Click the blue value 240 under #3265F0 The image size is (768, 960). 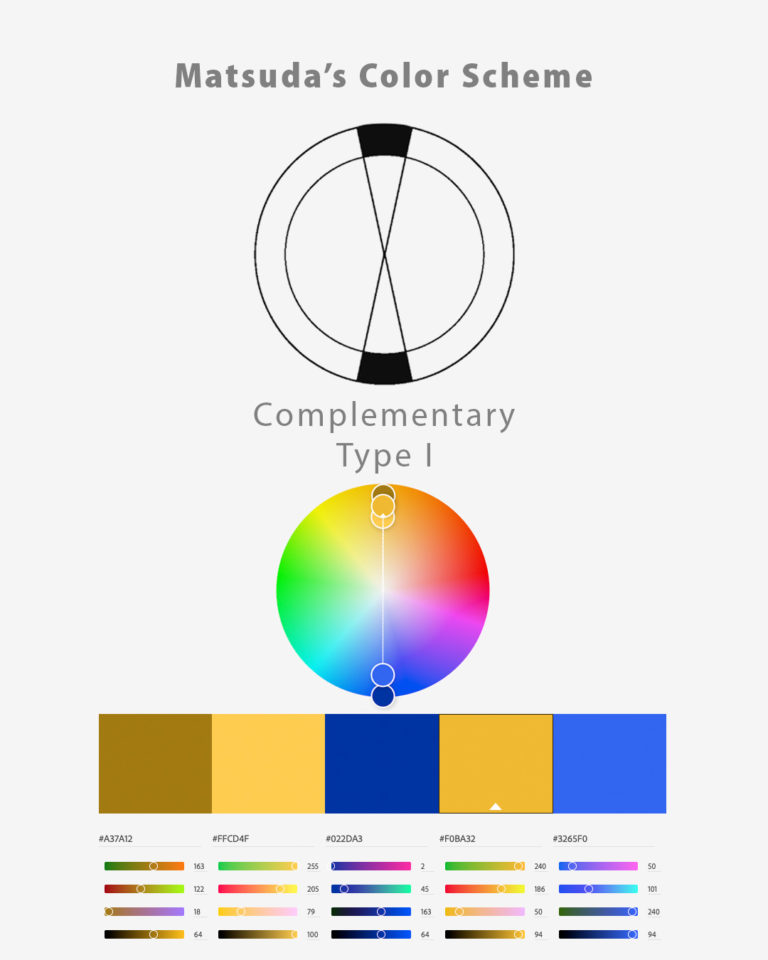point(653,912)
